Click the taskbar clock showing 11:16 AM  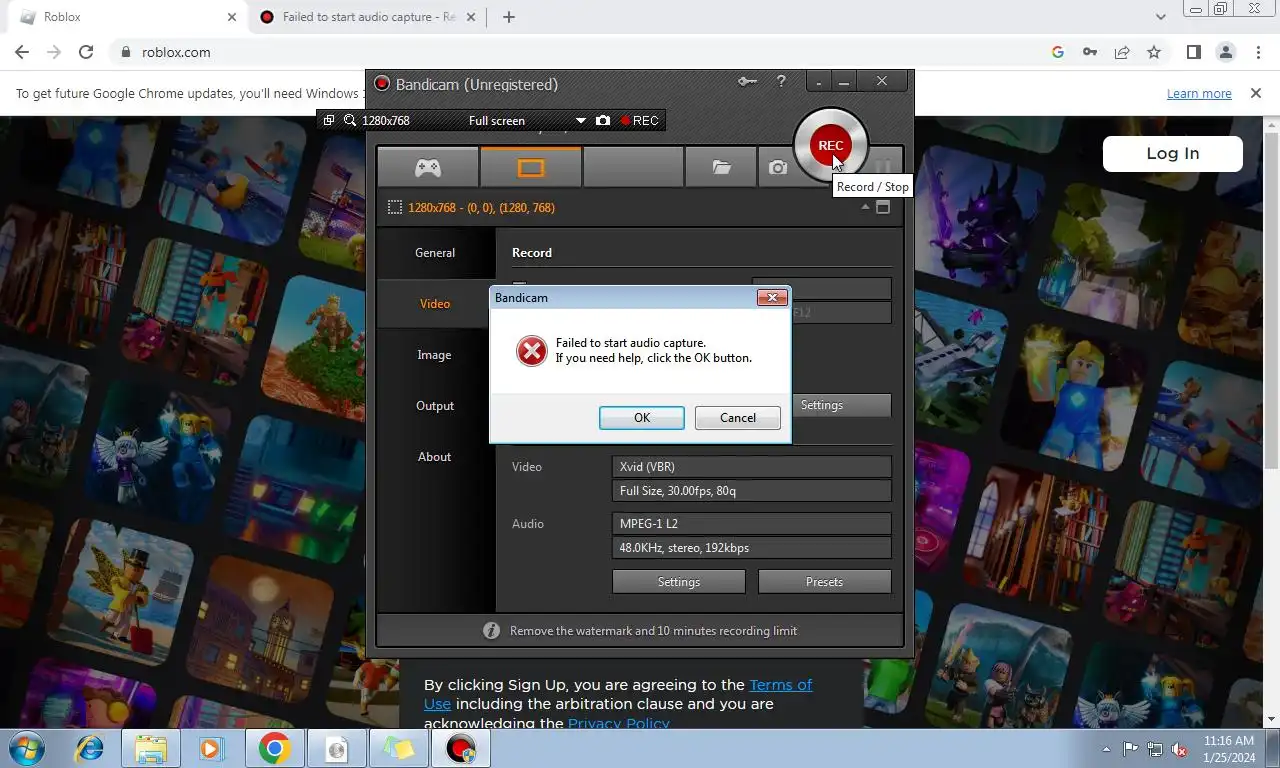pyautogui.click(x=1229, y=749)
